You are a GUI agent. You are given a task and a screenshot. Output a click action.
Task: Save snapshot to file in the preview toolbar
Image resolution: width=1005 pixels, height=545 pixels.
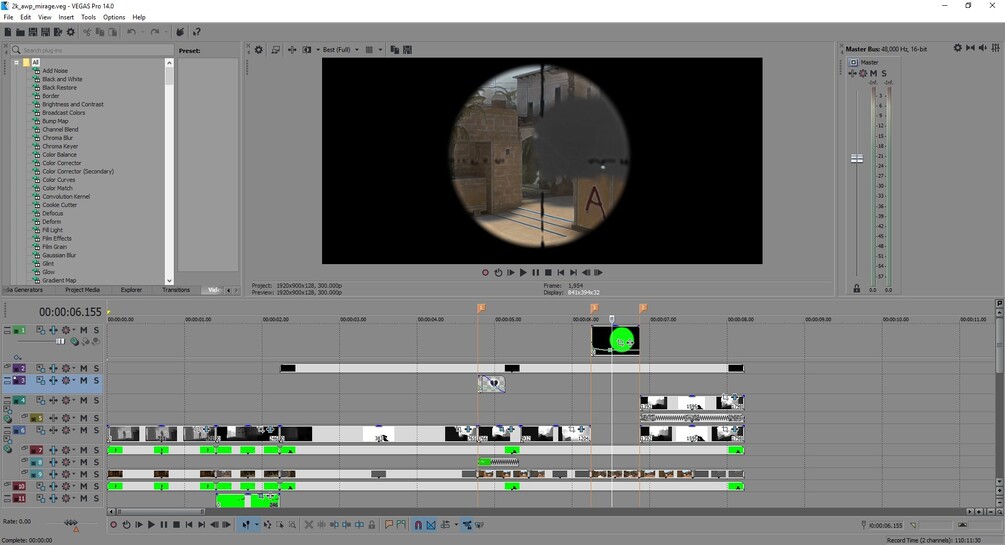pos(407,49)
